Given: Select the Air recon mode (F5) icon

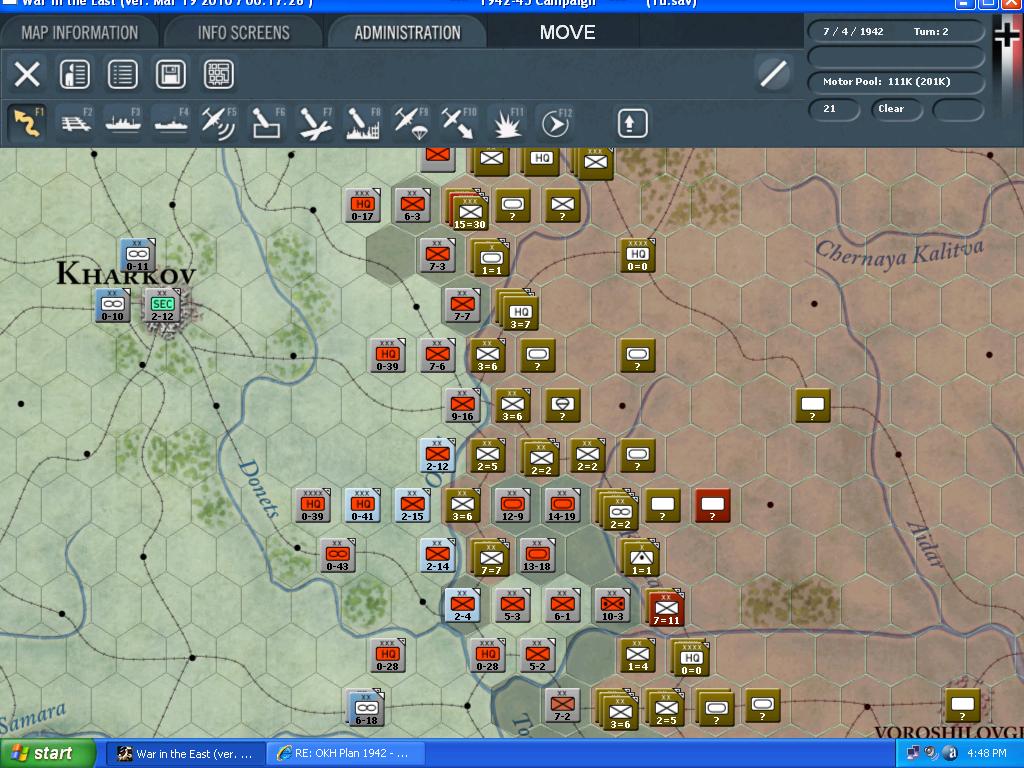Looking at the screenshot, I should pyautogui.click(x=219, y=123).
